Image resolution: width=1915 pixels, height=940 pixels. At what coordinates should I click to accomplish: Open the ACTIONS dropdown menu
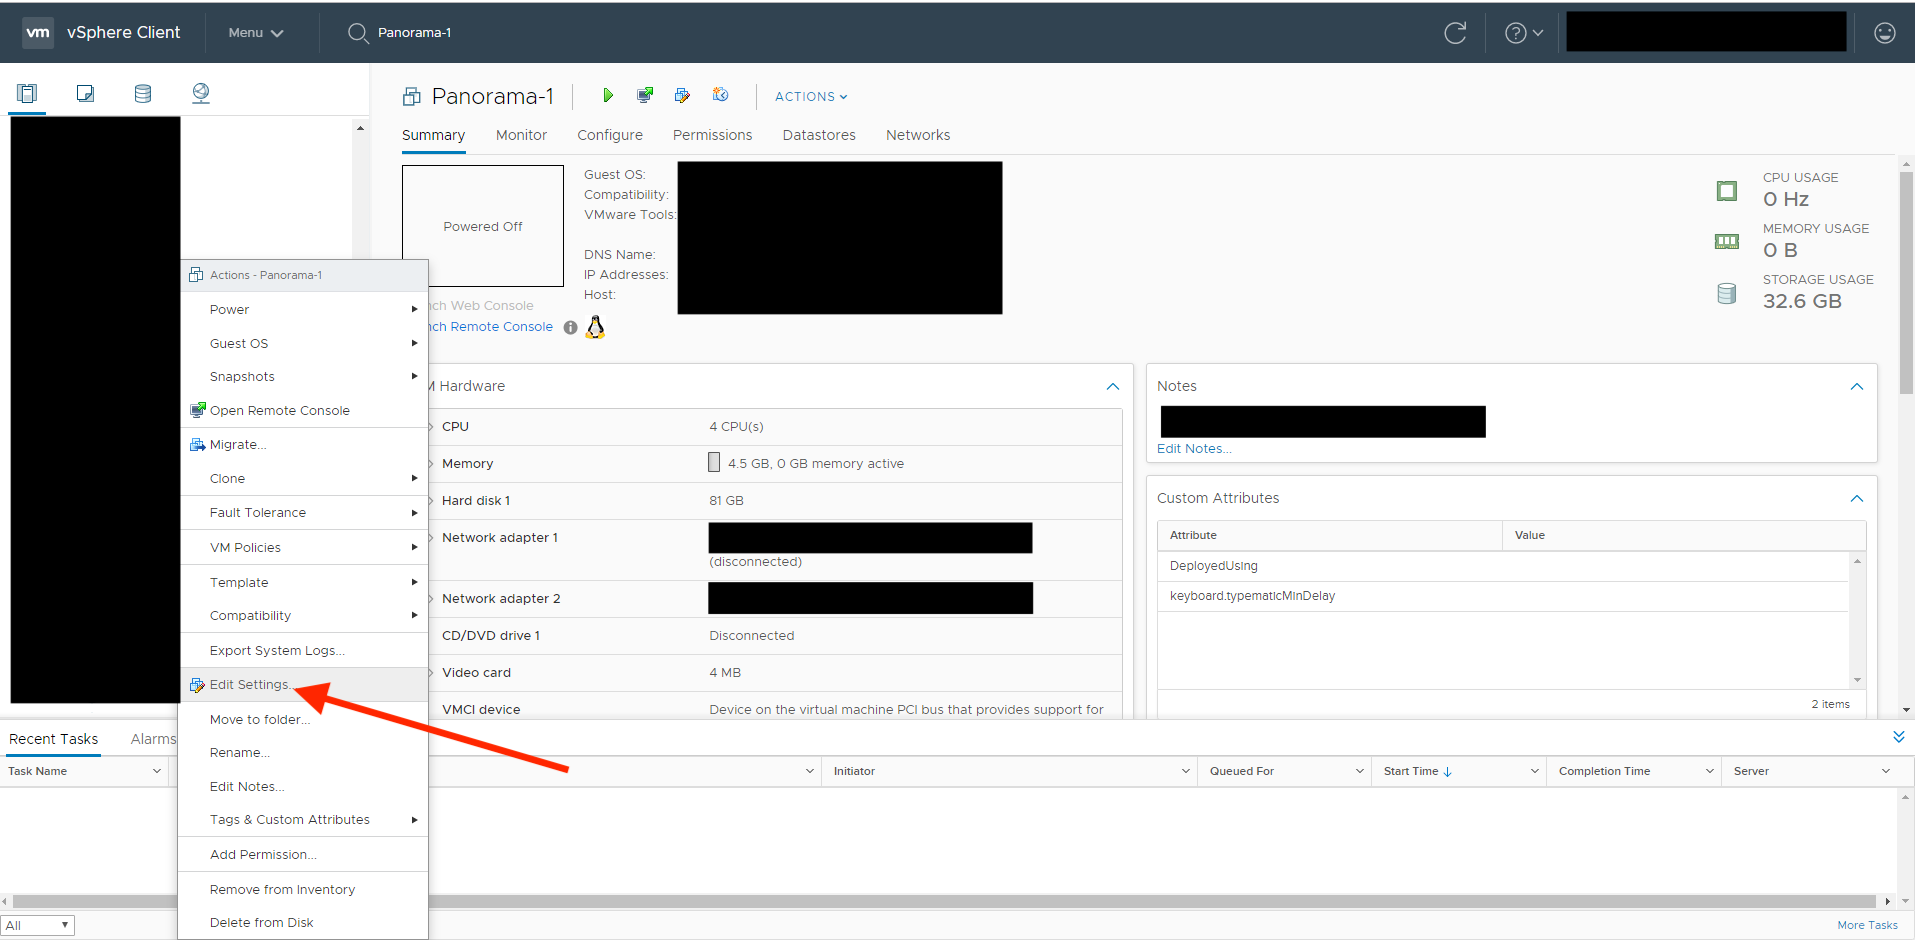pos(808,96)
